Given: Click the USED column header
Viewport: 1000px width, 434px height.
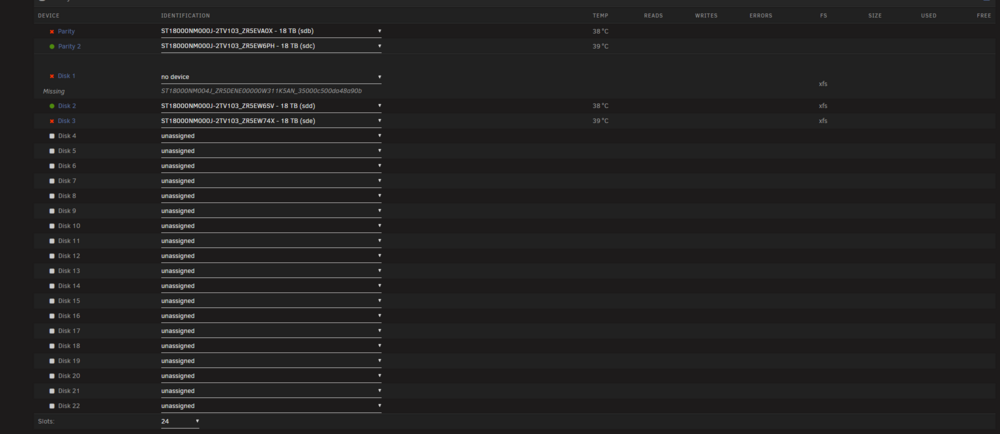Looking at the screenshot, I should pos(929,16).
